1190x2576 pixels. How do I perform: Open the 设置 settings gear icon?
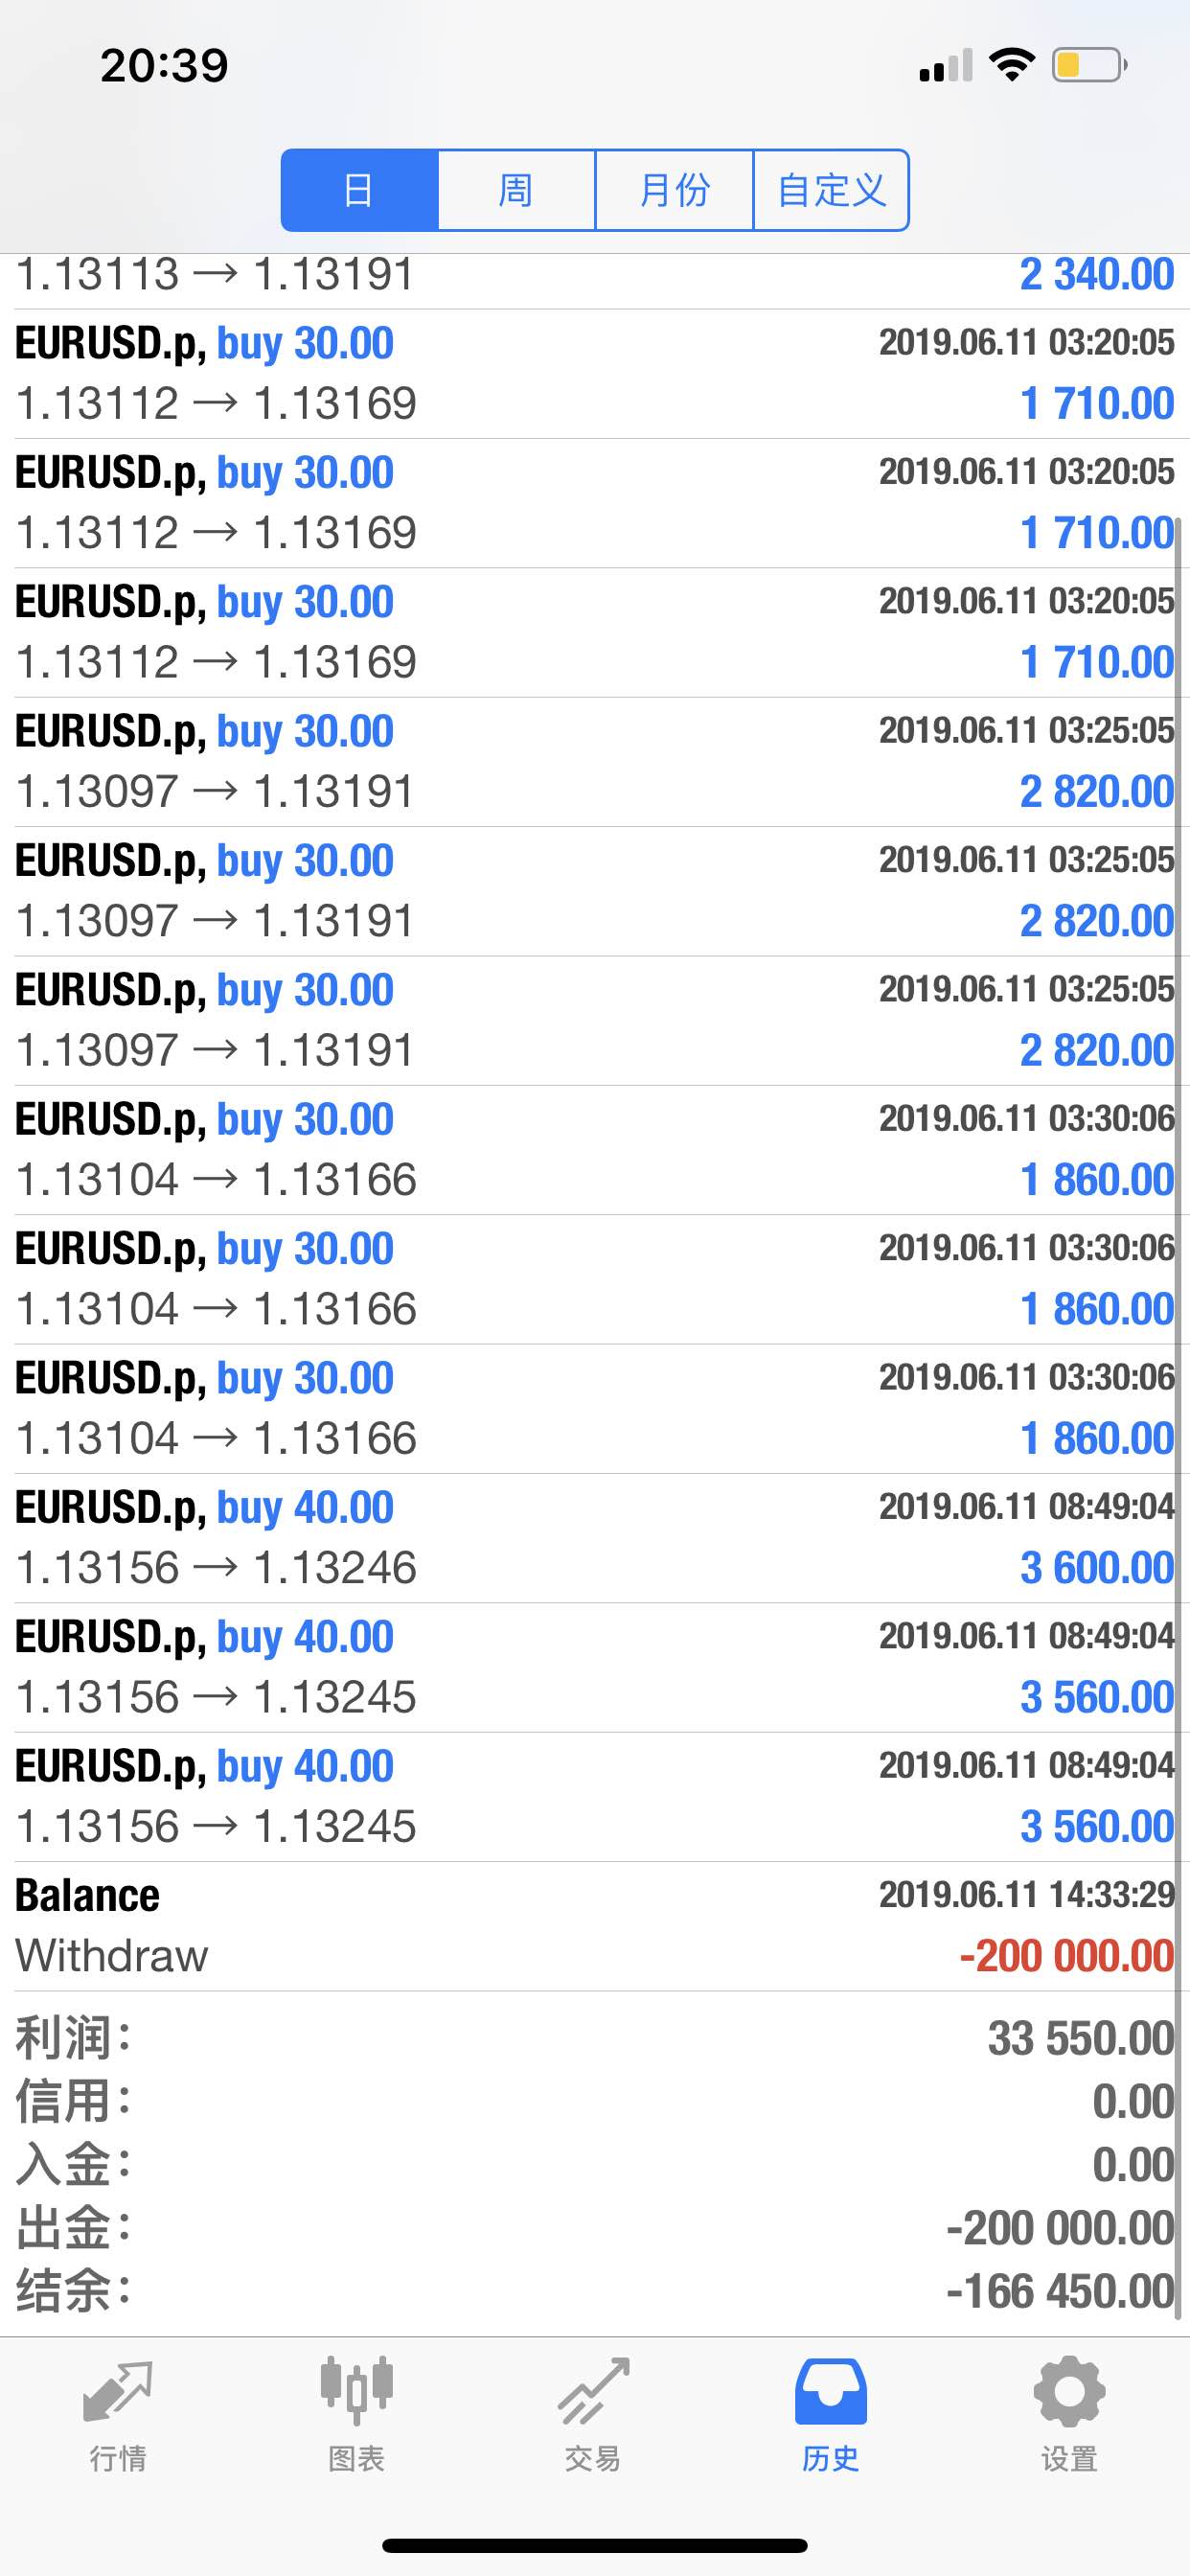coord(1069,2390)
